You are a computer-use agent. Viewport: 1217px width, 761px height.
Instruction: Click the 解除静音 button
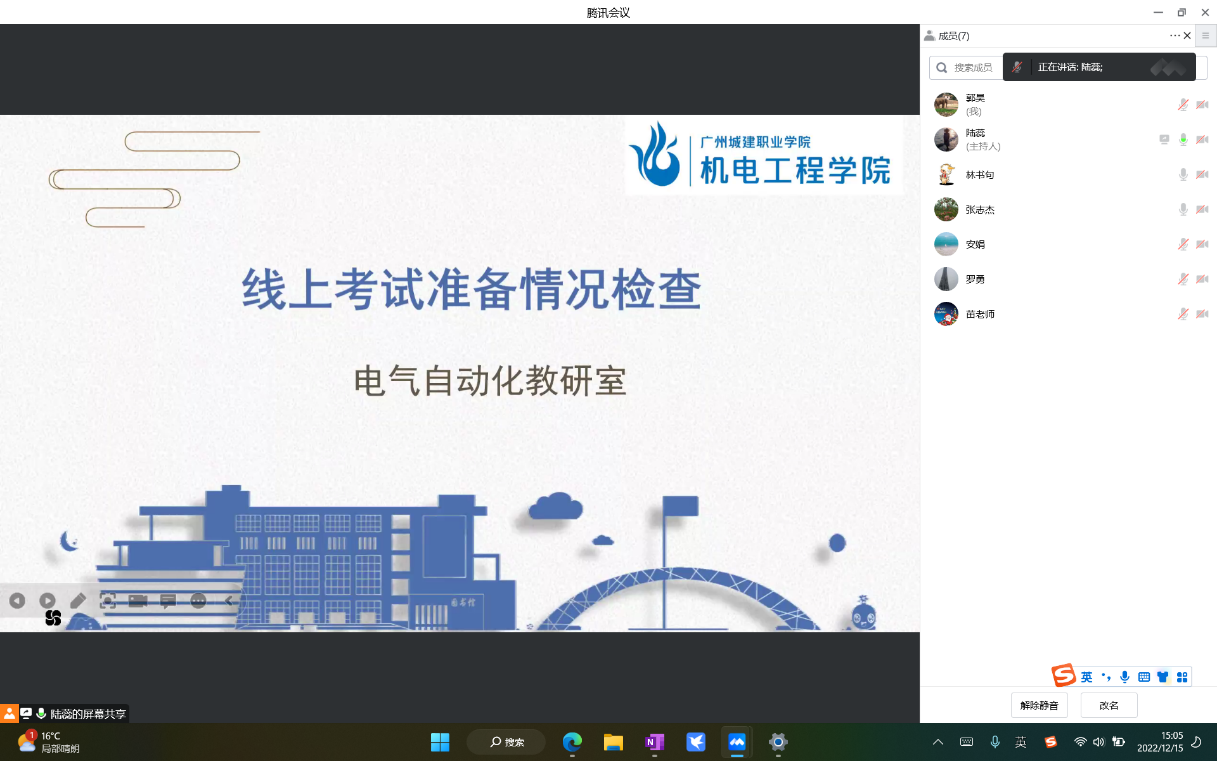(1039, 705)
